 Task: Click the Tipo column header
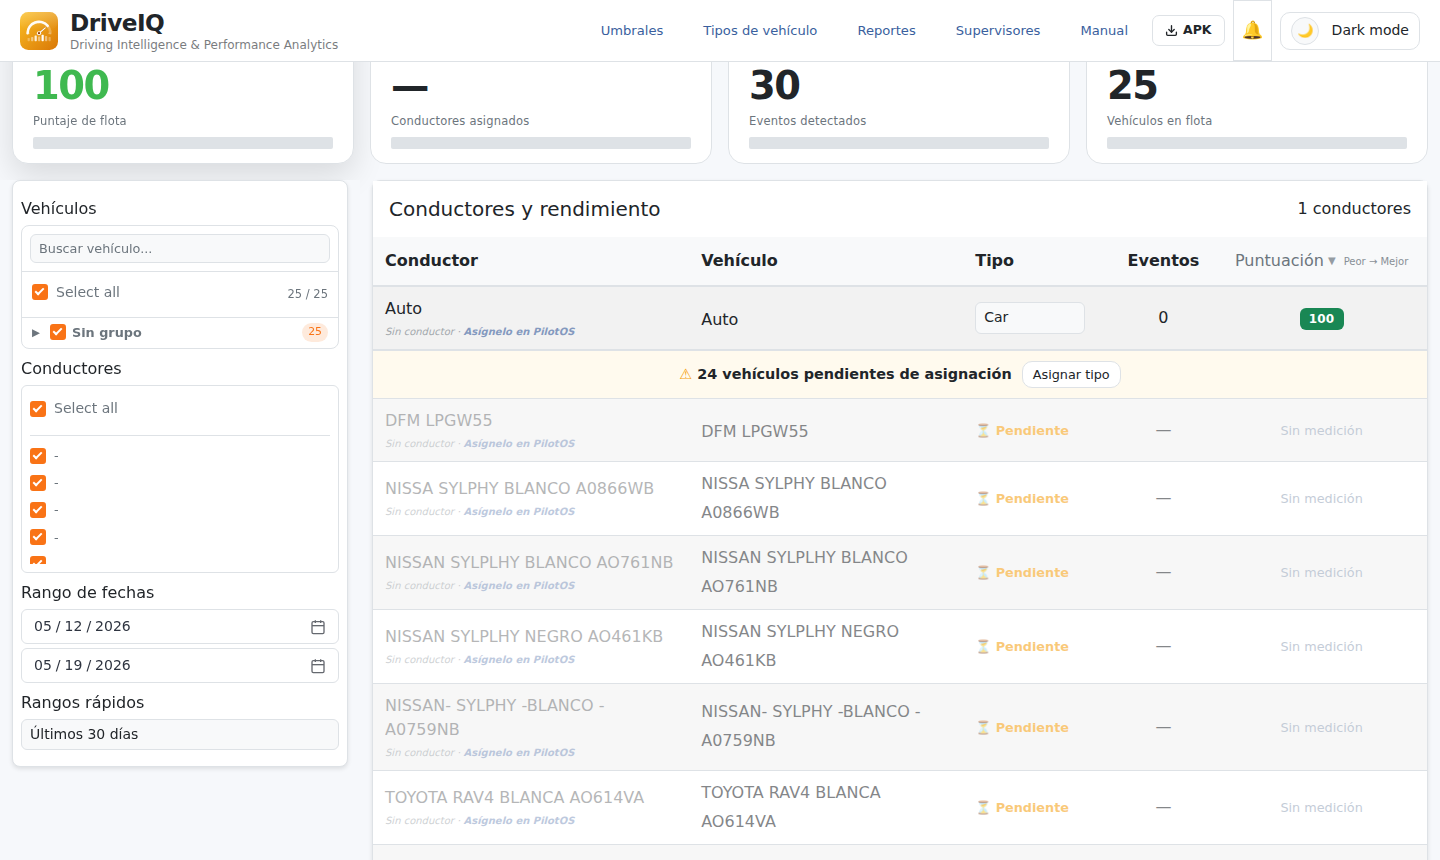(994, 260)
